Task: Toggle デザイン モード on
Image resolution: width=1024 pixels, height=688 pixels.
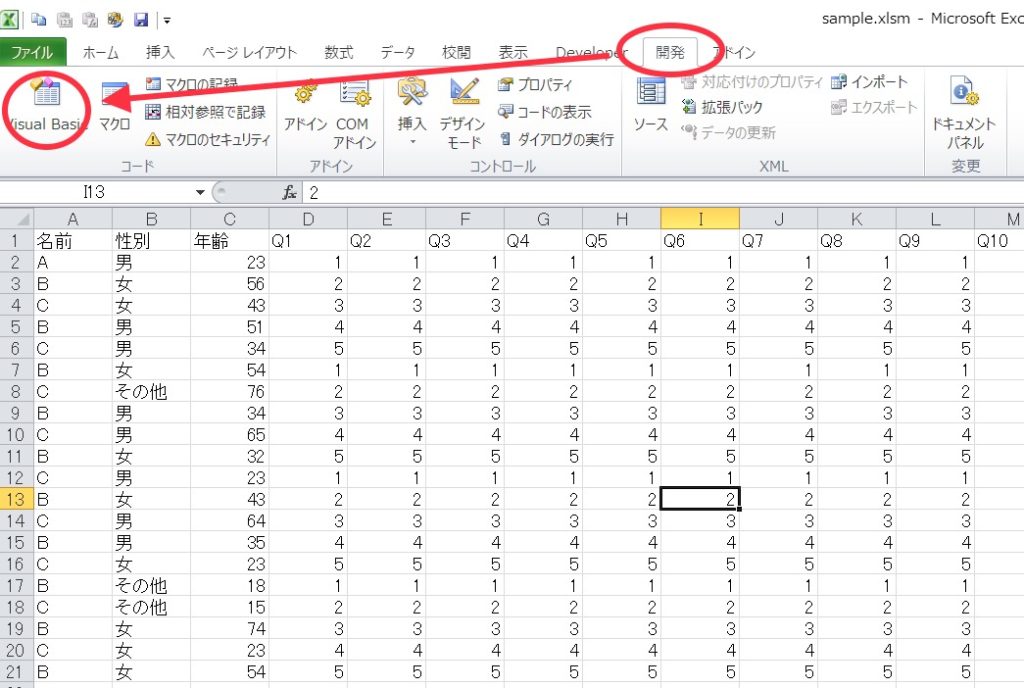Action: pos(462,112)
